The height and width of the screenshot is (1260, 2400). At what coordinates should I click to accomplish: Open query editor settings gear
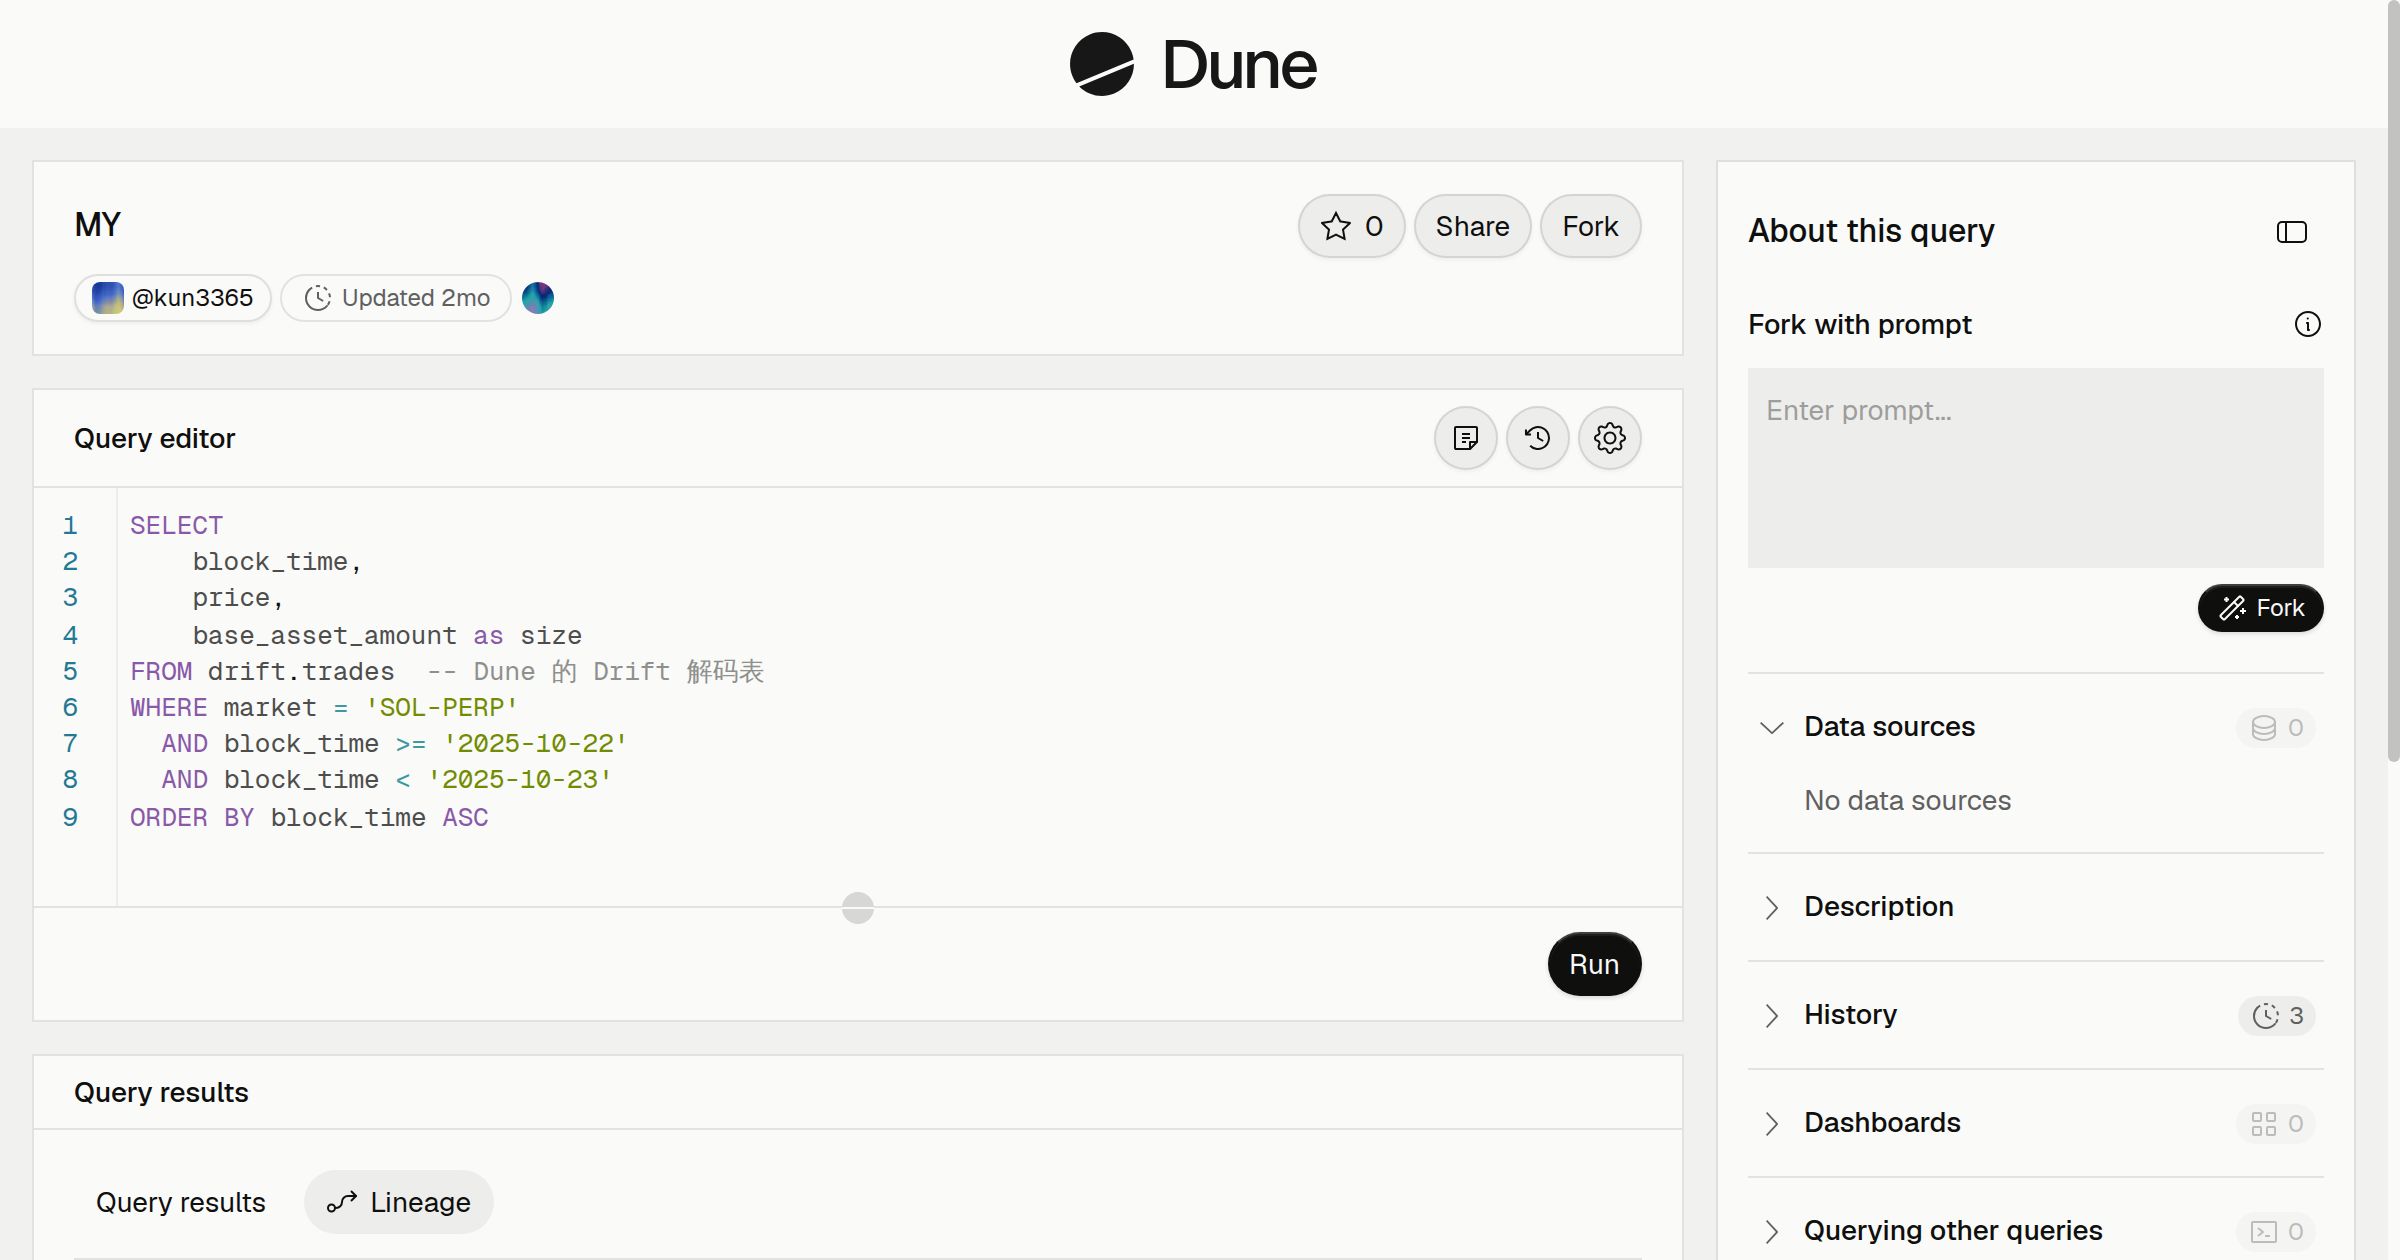click(x=1609, y=438)
